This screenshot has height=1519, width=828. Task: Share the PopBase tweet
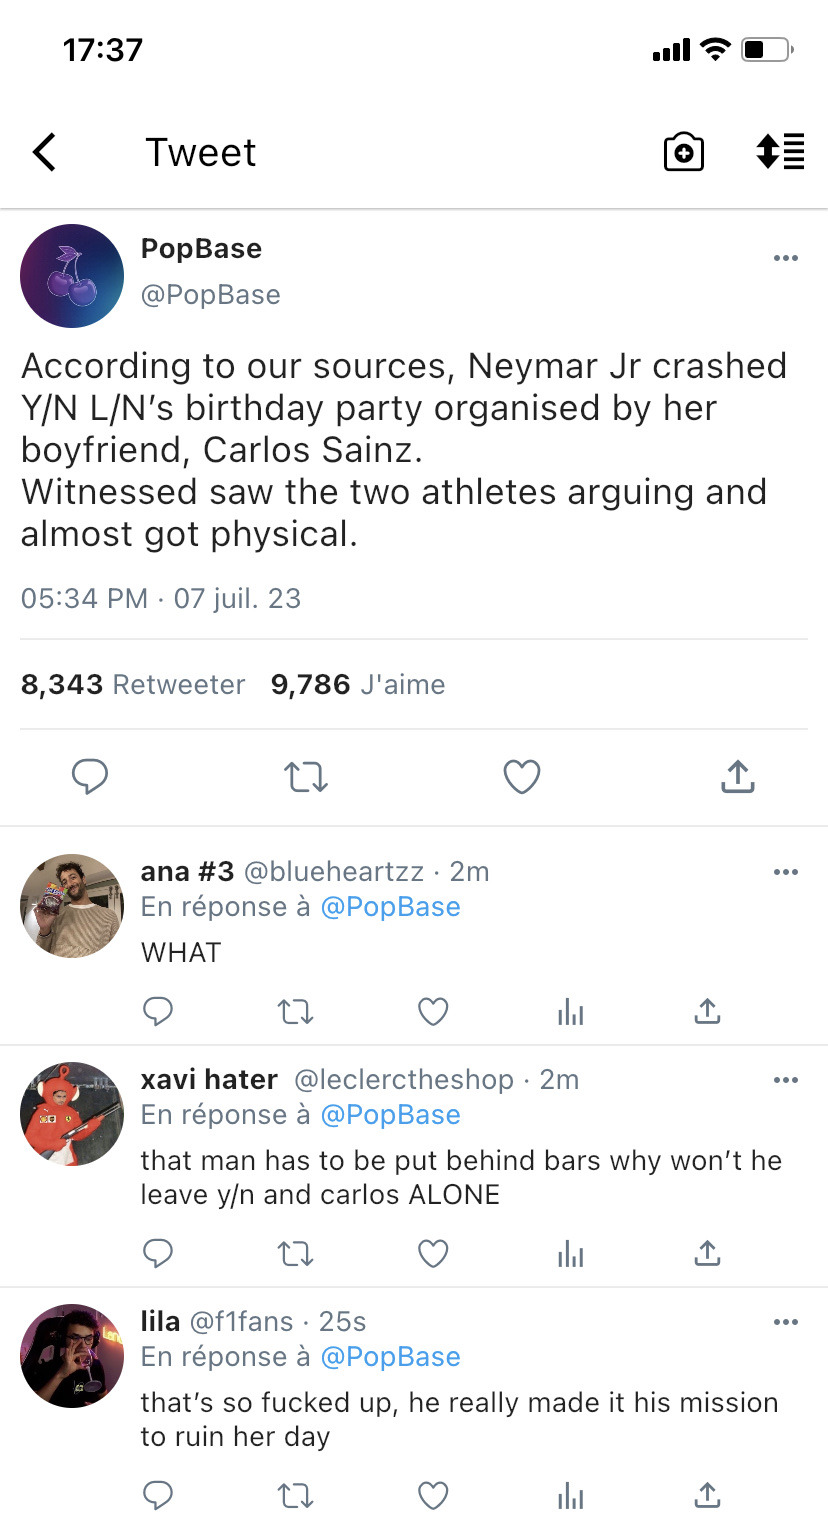[x=737, y=777]
